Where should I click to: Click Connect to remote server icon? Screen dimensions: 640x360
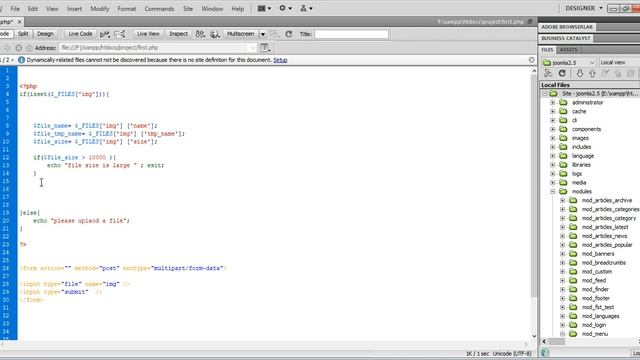pos(548,73)
